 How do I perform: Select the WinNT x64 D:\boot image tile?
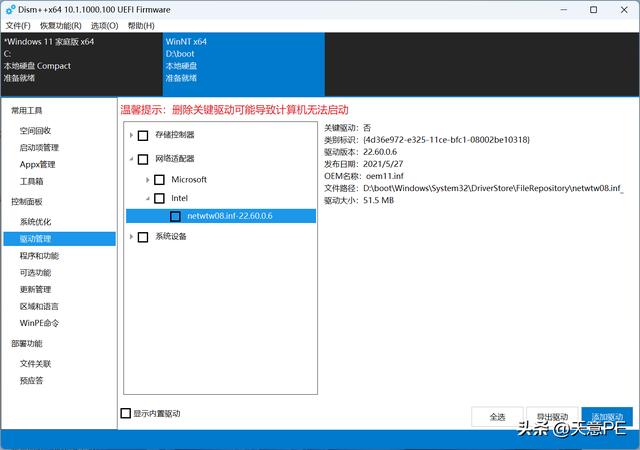pos(243,65)
